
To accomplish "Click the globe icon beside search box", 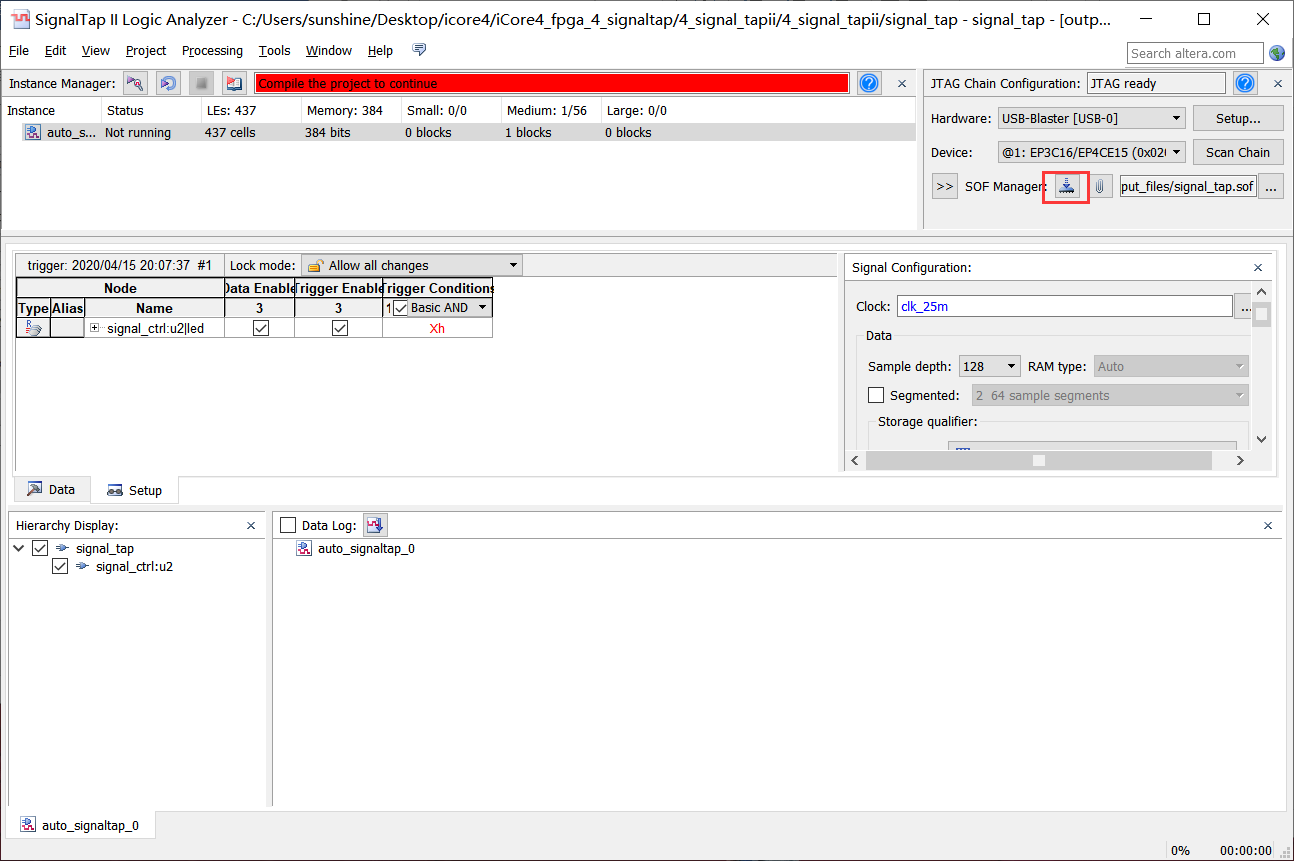I will [1277, 53].
